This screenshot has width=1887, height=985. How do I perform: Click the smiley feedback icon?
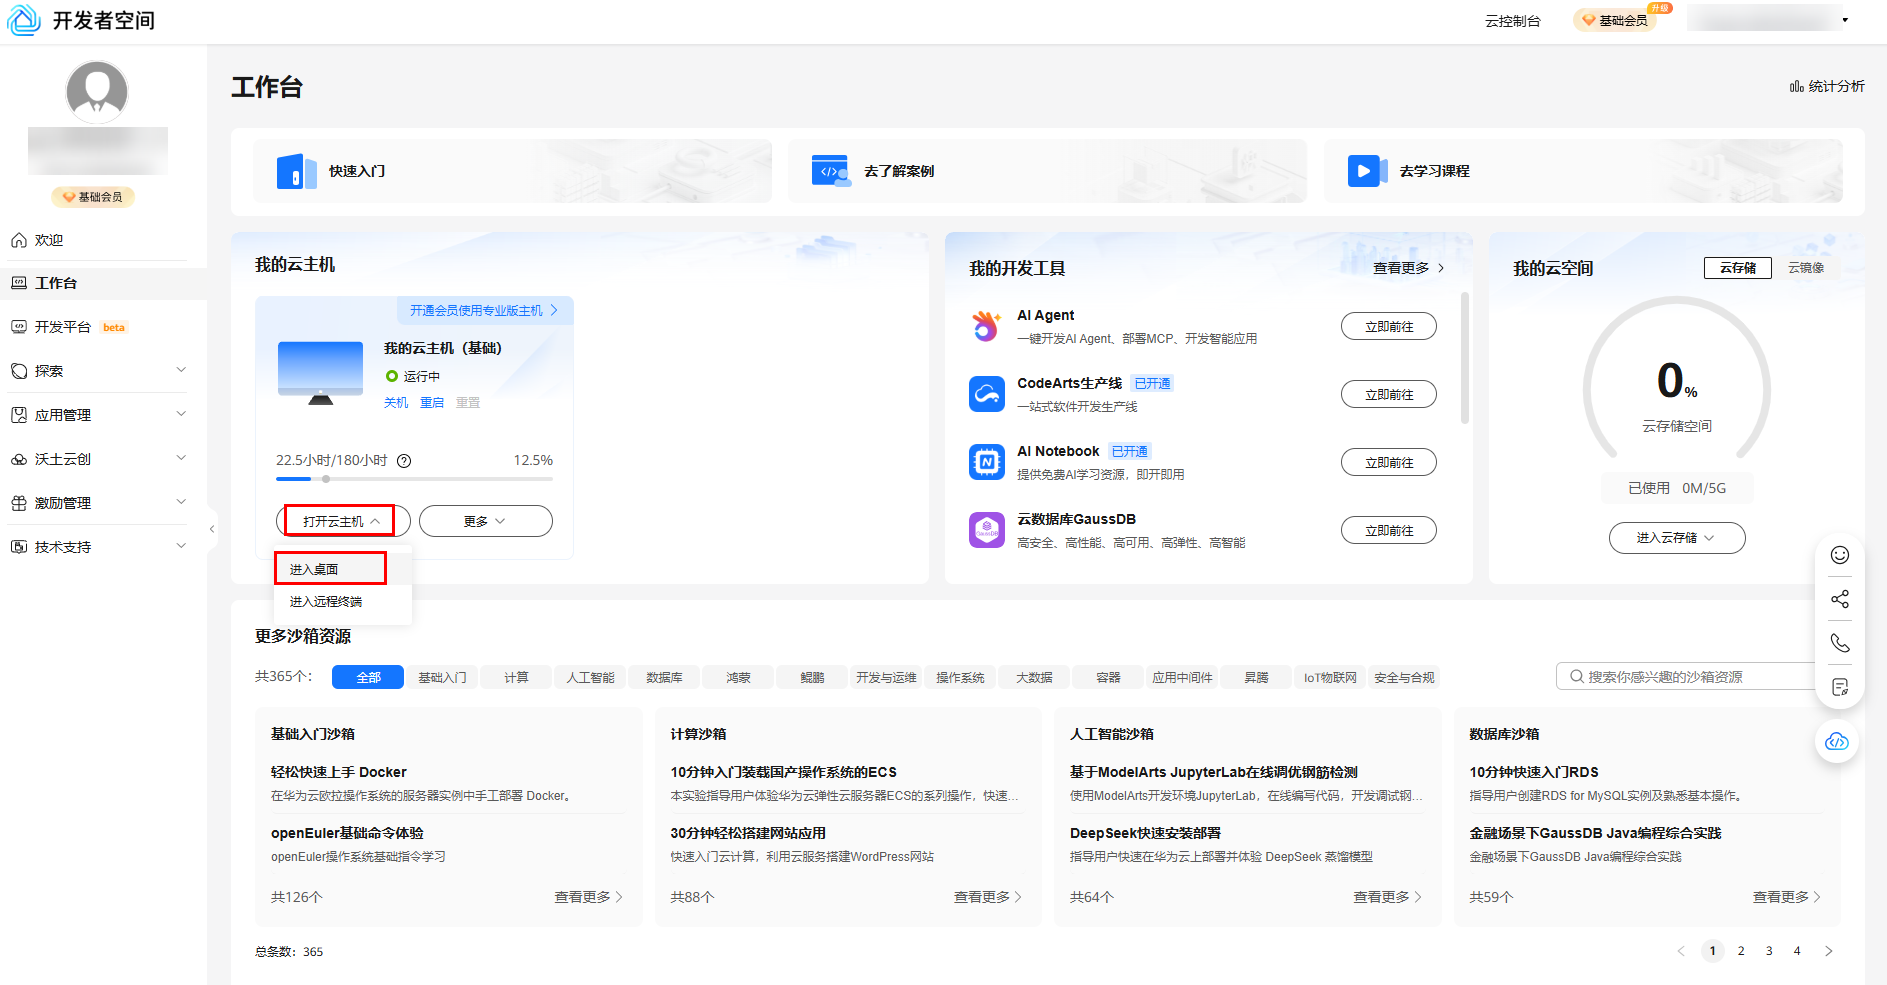[1840, 555]
